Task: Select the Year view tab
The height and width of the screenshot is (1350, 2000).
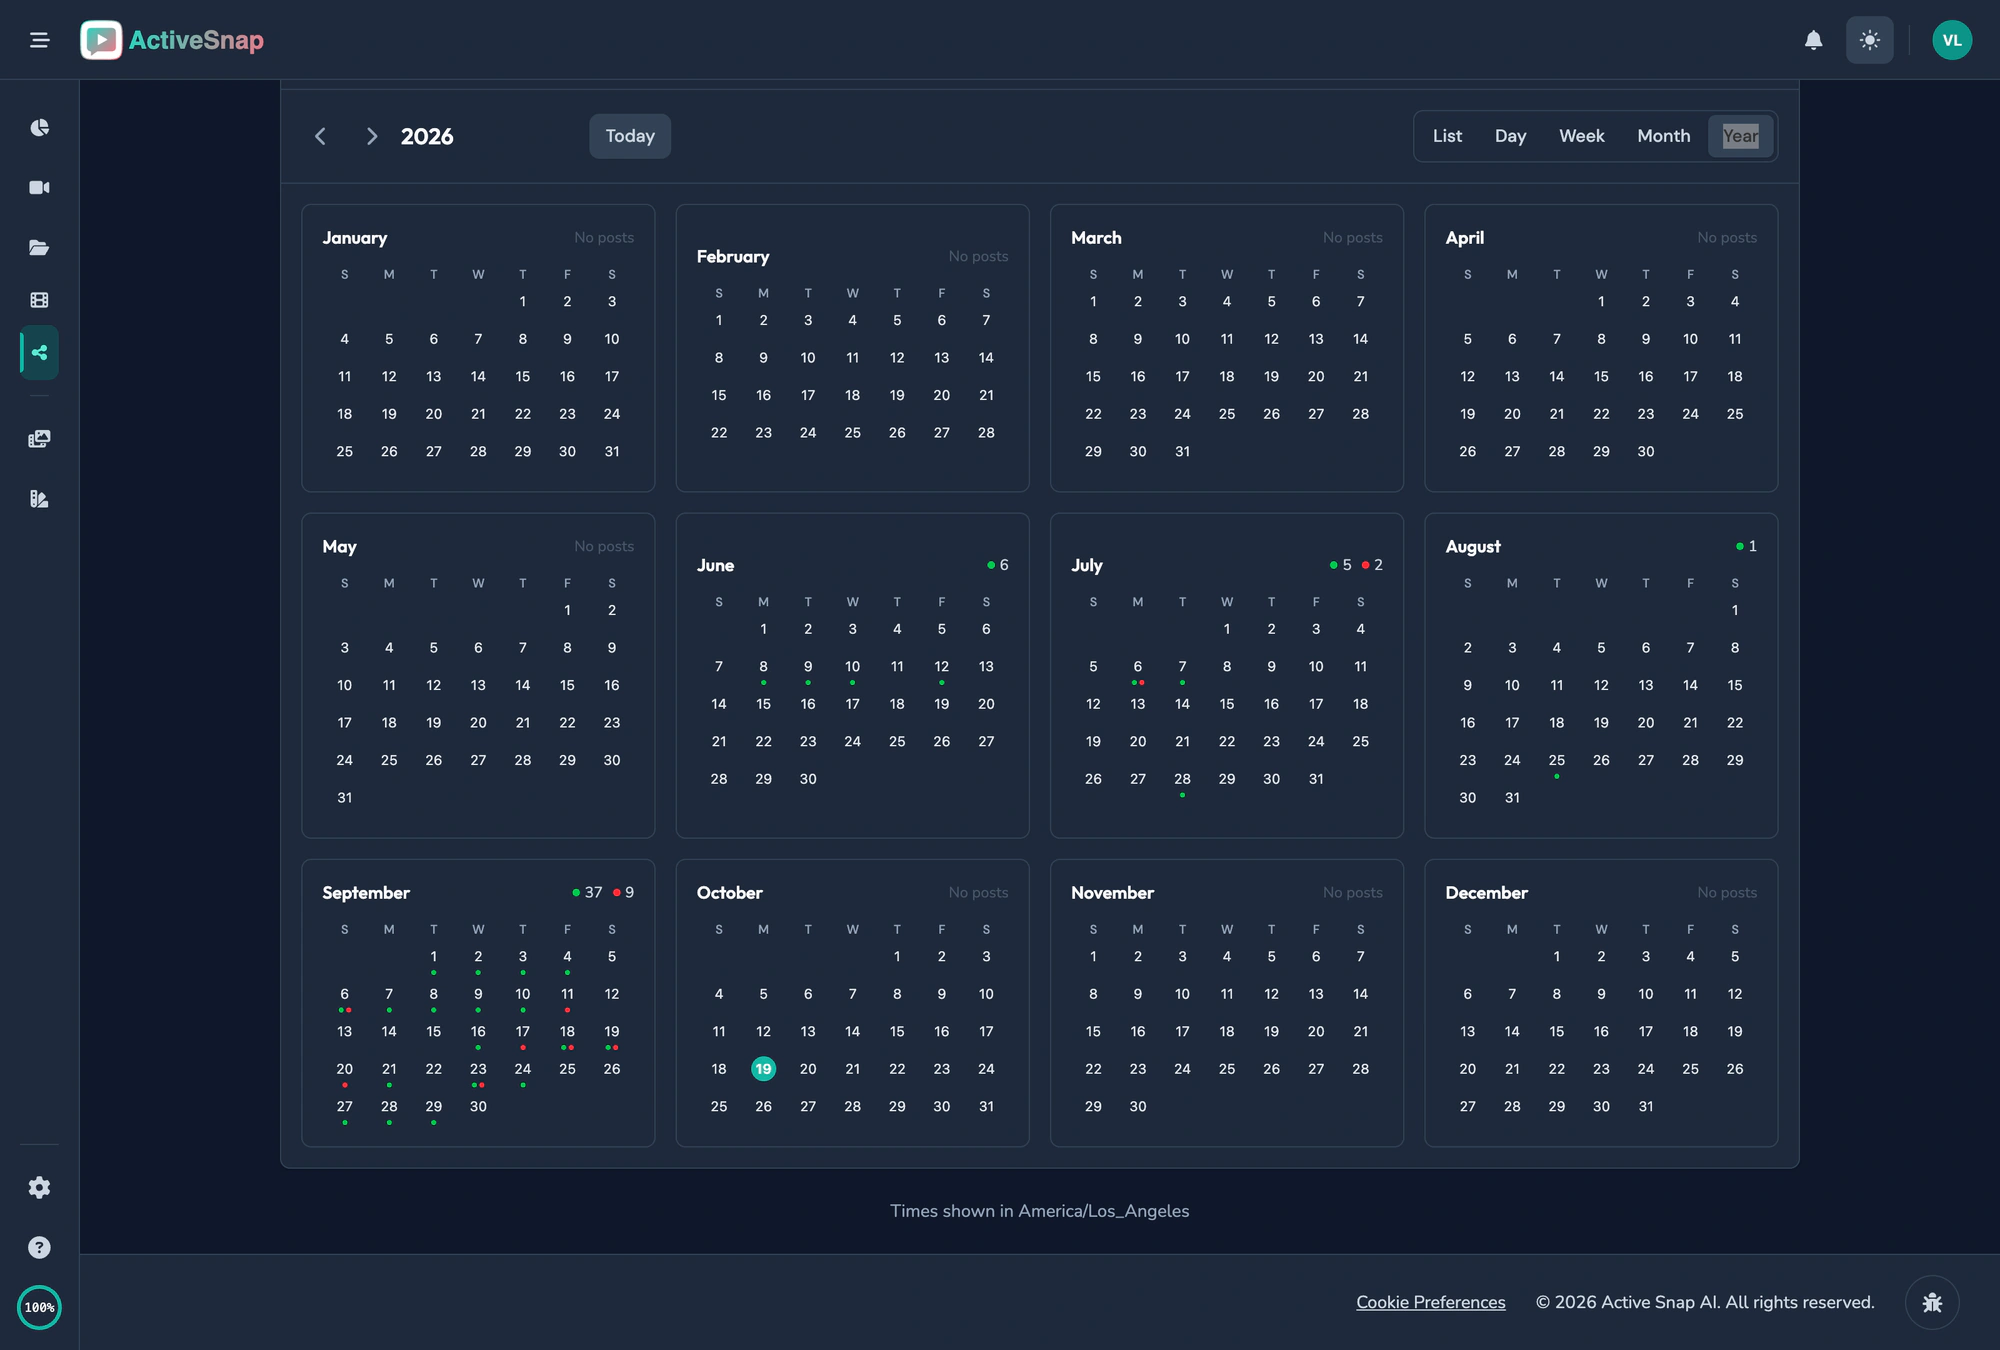Action: point(1740,136)
